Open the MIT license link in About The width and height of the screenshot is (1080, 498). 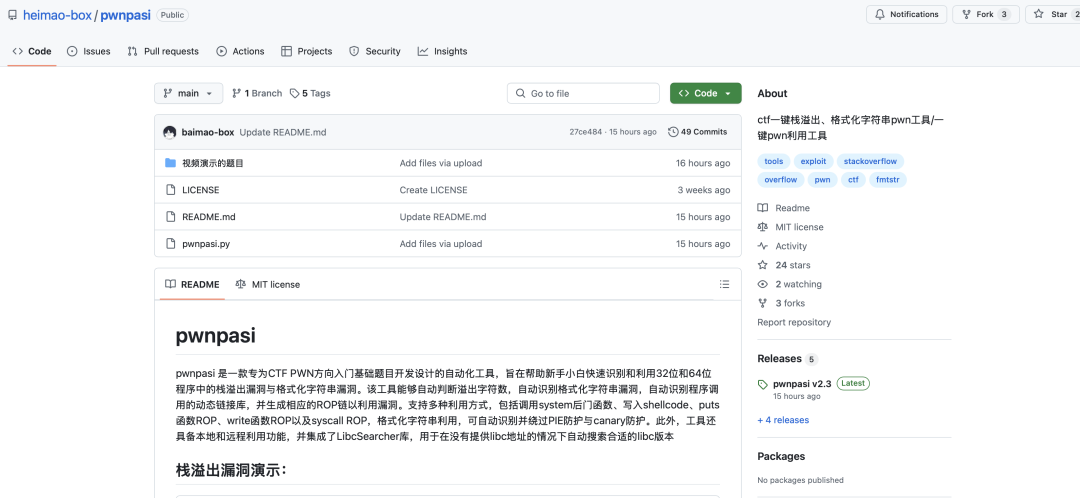pyautogui.click(x=791, y=227)
